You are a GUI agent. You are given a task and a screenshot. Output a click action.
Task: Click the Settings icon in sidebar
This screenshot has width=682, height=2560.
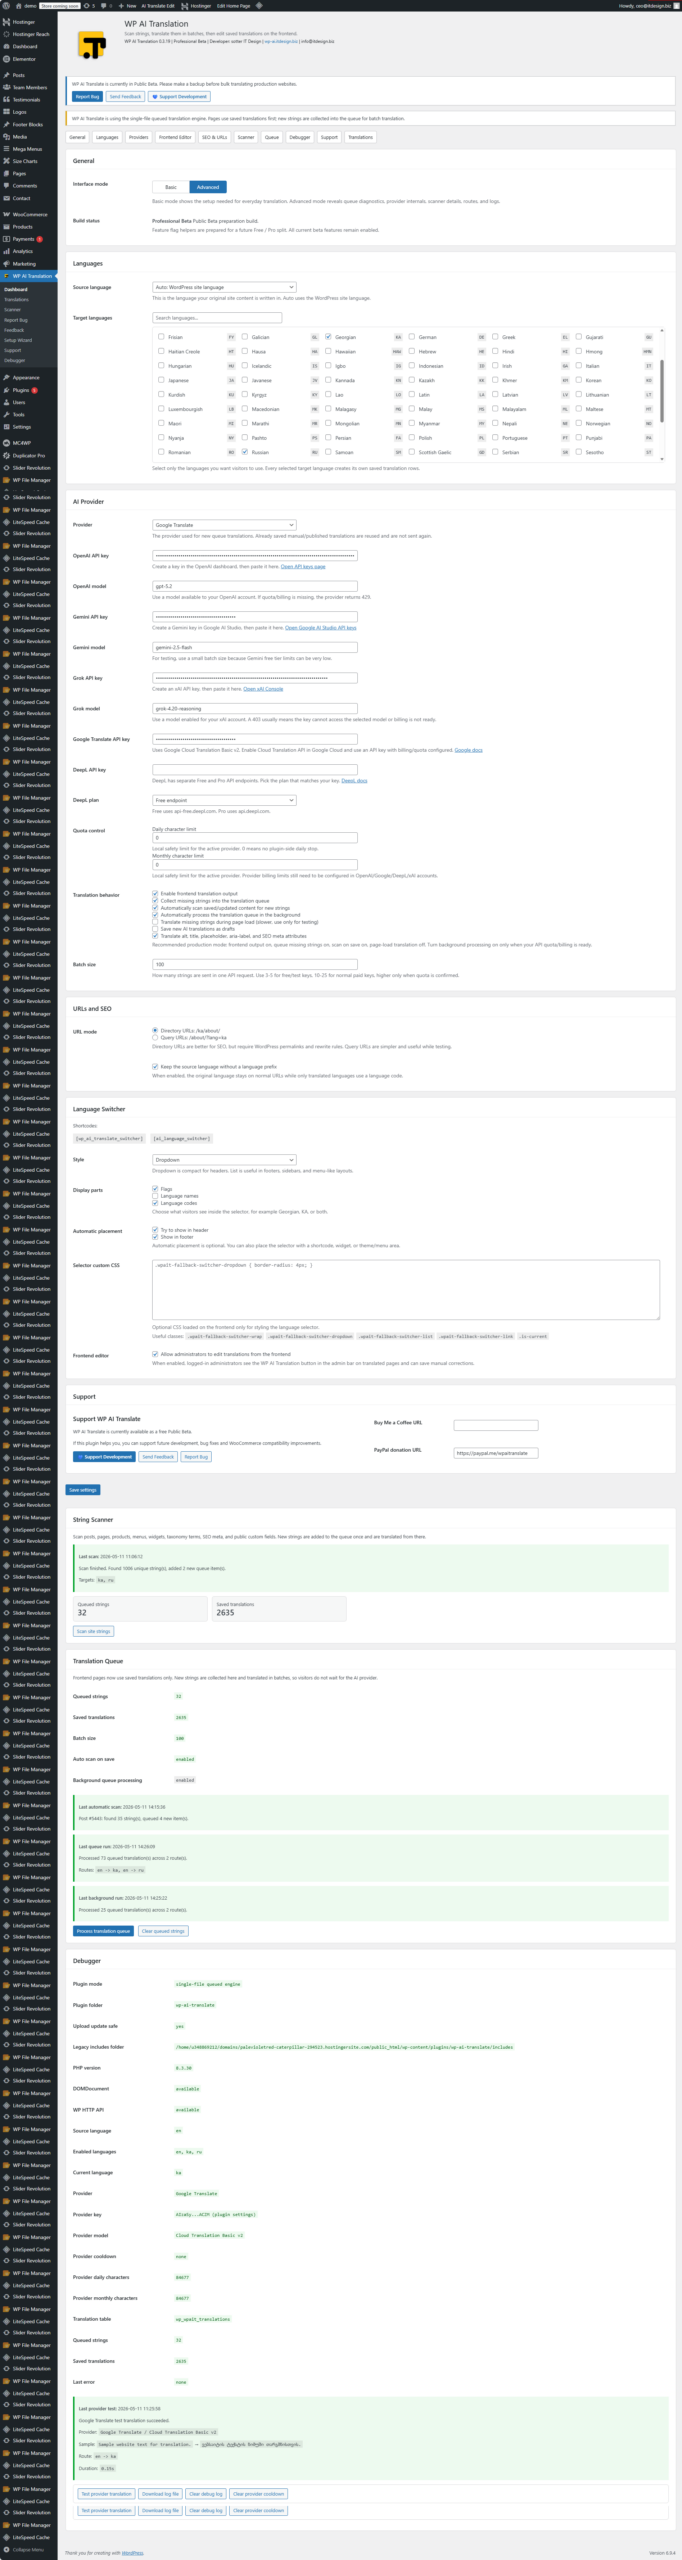(x=6, y=427)
